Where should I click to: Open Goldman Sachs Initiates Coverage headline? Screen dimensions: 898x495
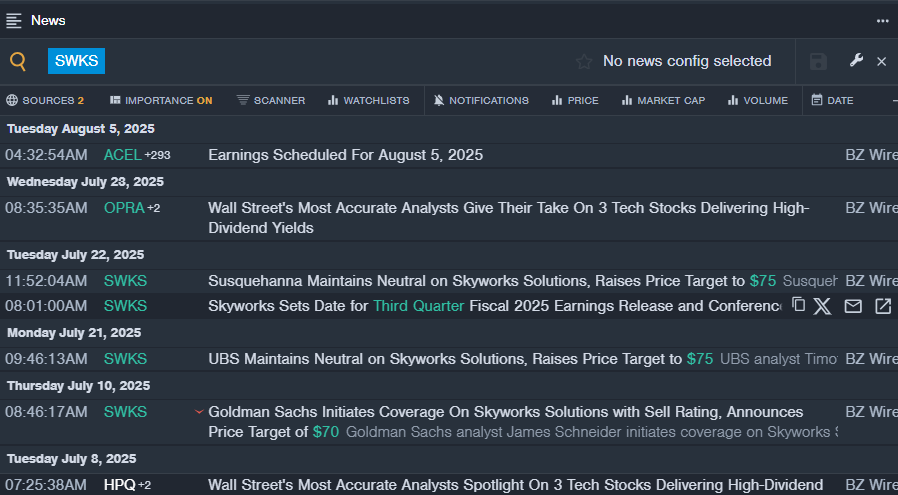point(506,422)
